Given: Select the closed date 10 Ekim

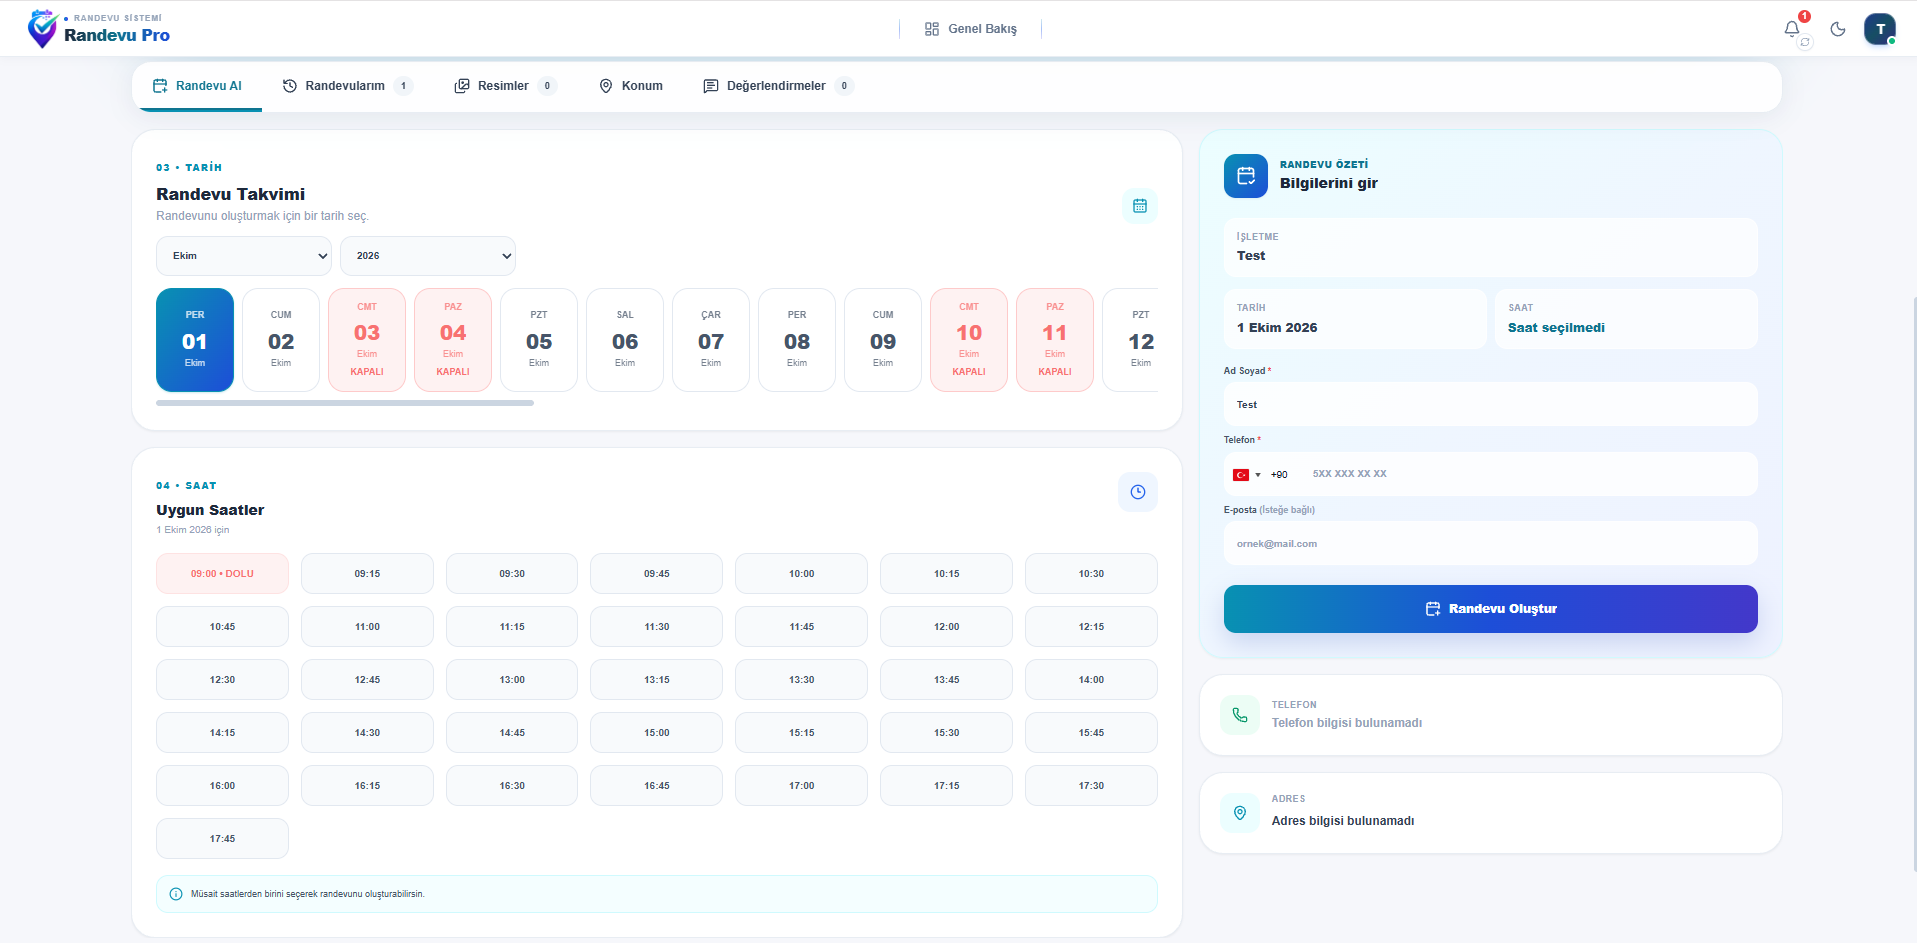Looking at the screenshot, I should point(969,340).
